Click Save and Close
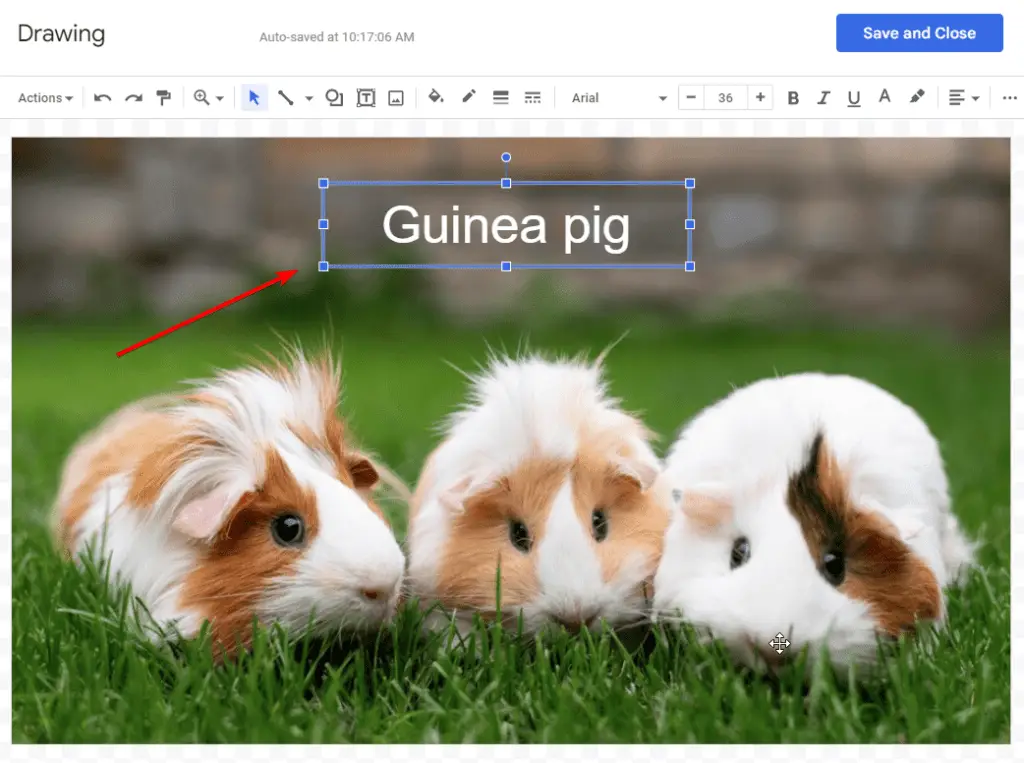This screenshot has width=1024, height=763. [x=919, y=33]
